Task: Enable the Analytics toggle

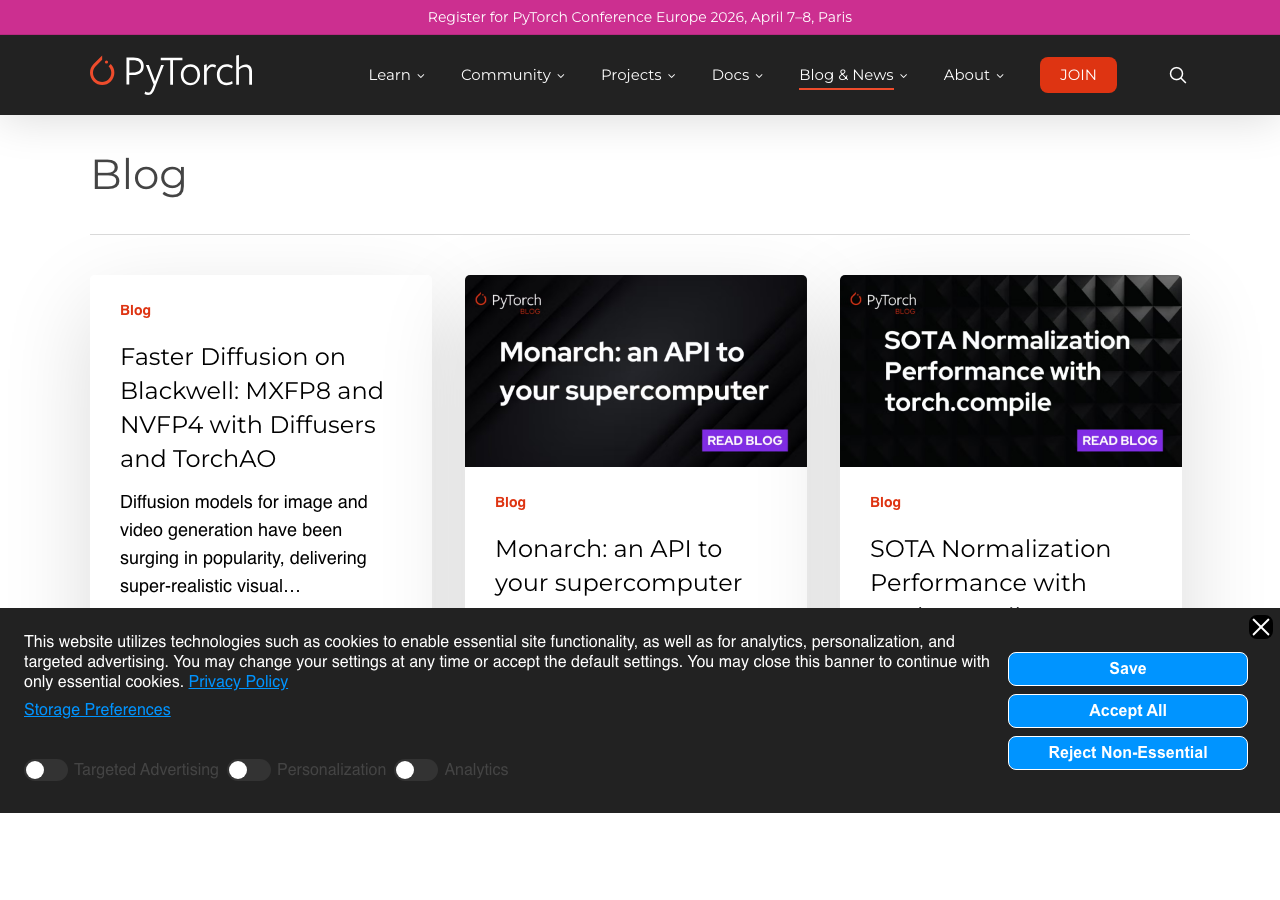Action: (416, 768)
